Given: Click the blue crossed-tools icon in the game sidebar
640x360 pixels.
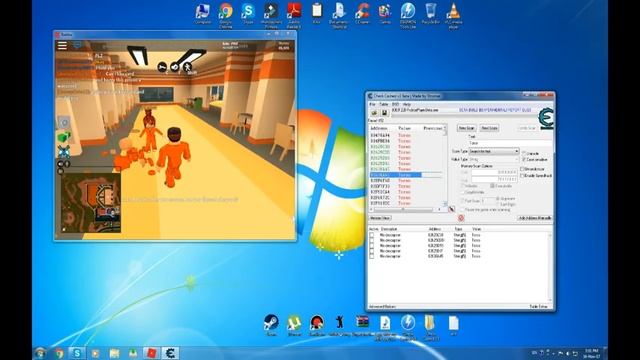Looking at the screenshot, I should coord(64,151).
